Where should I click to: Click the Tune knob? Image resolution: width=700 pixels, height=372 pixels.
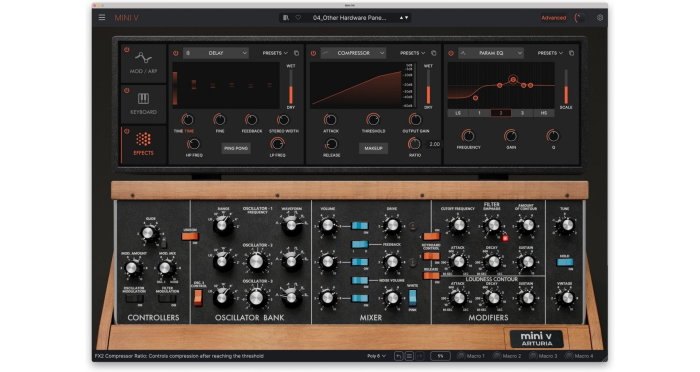tap(567, 225)
